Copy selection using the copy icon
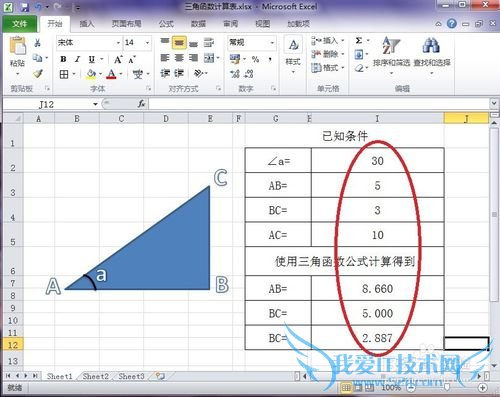The image size is (500, 397). tap(38, 58)
